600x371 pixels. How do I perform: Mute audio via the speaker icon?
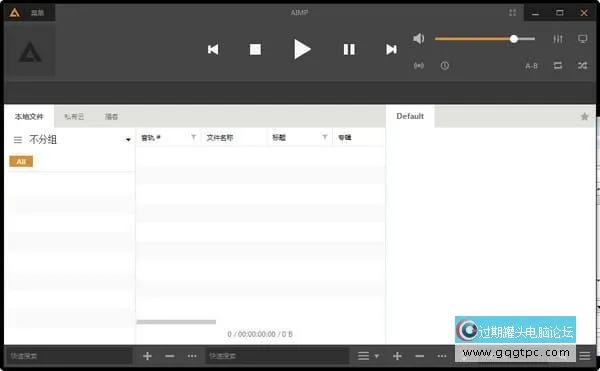point(419,38)
